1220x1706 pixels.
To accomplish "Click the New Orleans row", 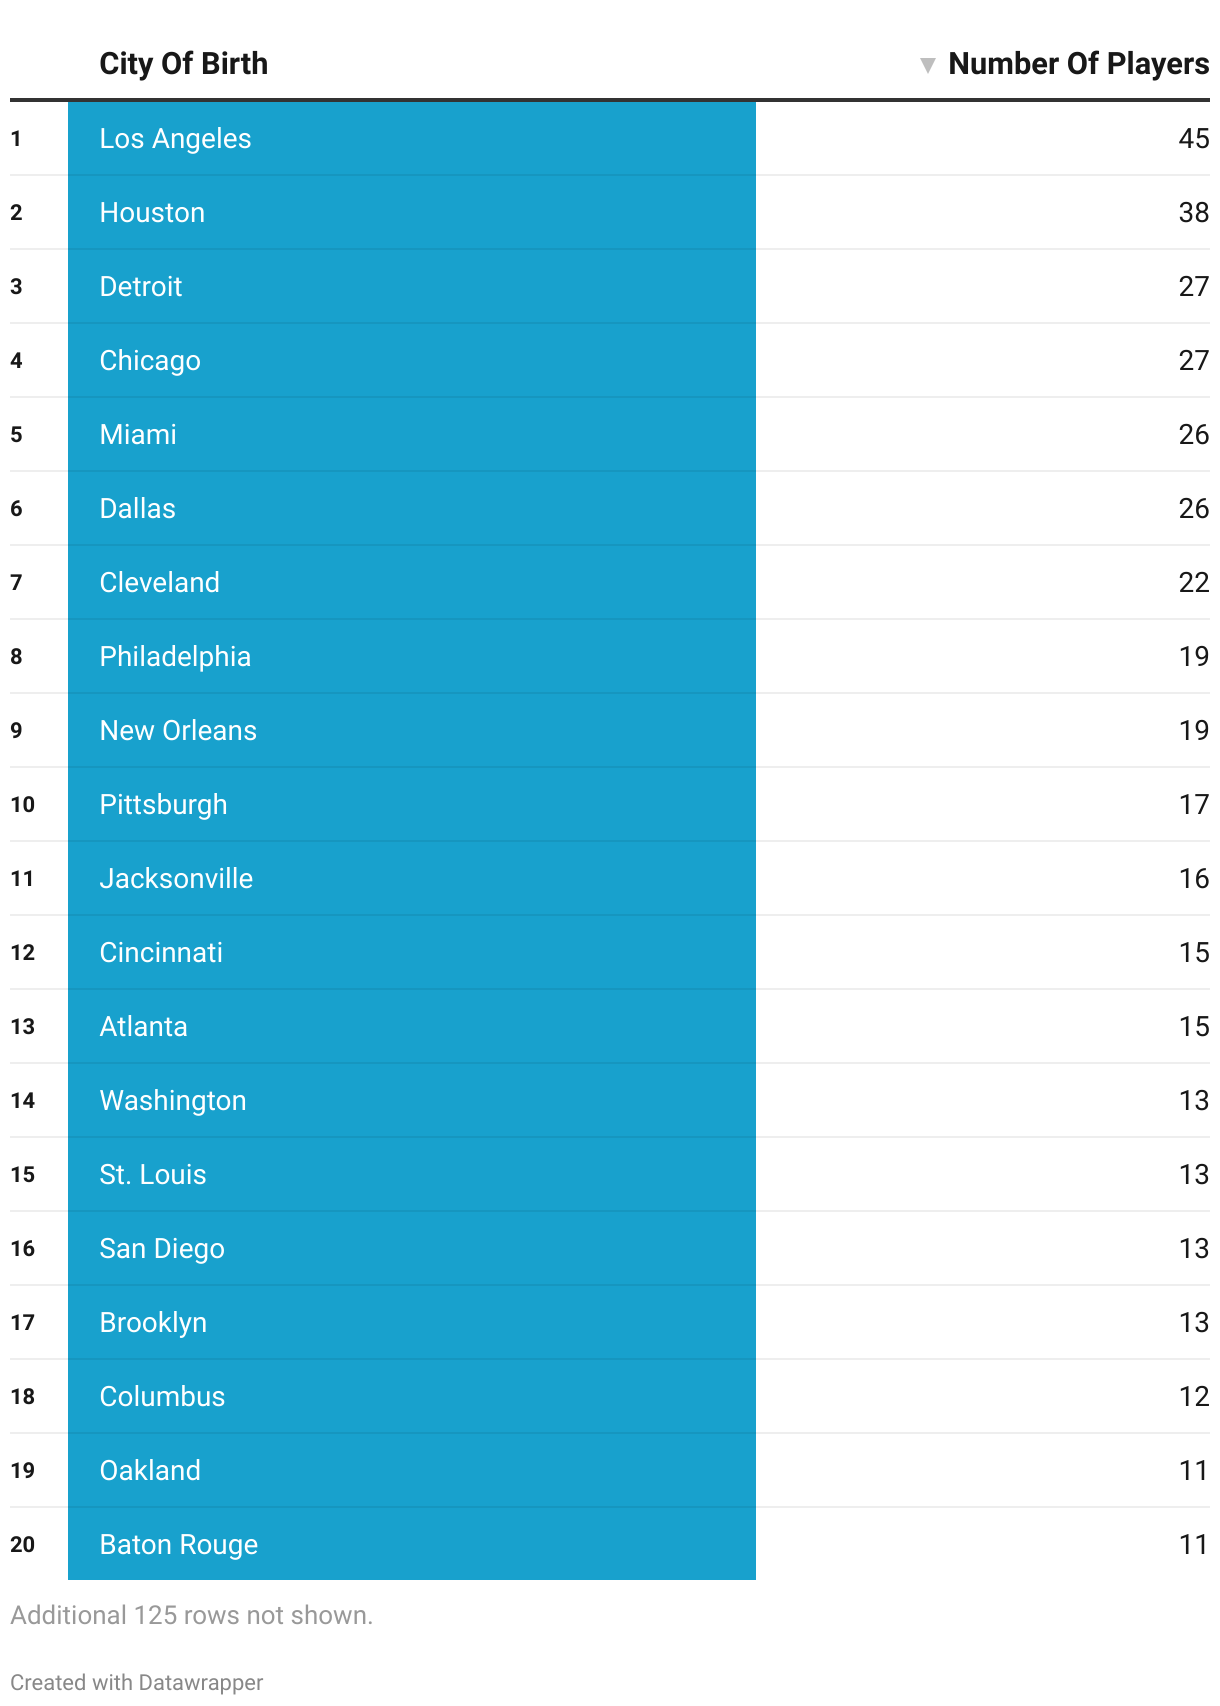I will pos(610,731).
